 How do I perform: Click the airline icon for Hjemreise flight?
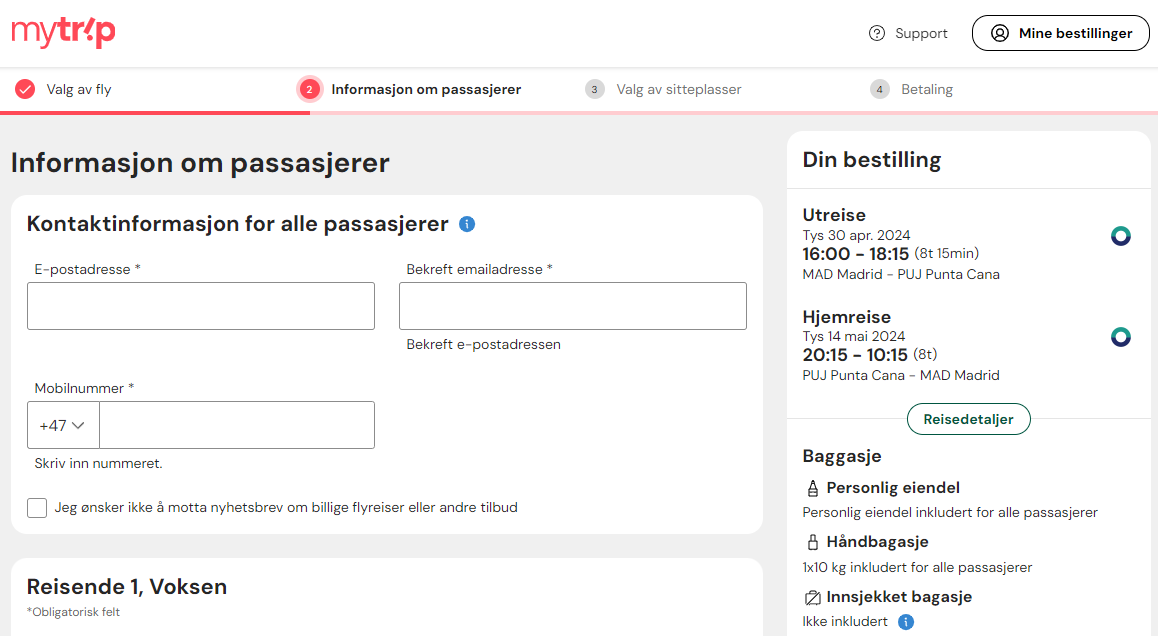click(1120, 337)
